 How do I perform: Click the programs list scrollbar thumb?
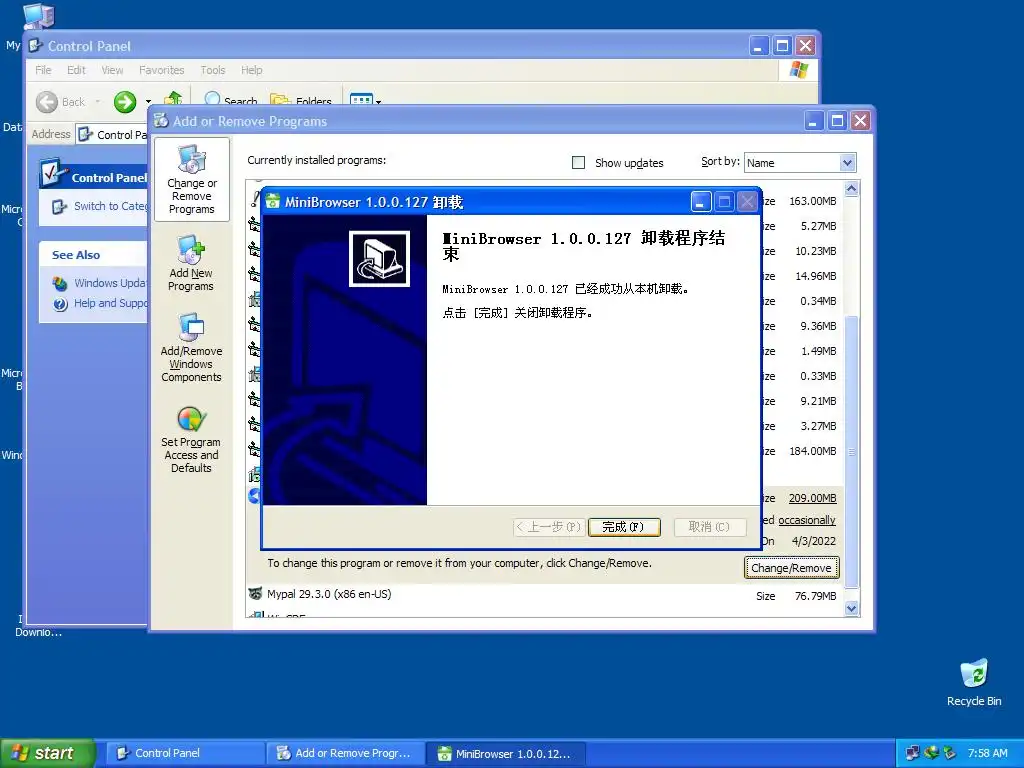(851, 451)
